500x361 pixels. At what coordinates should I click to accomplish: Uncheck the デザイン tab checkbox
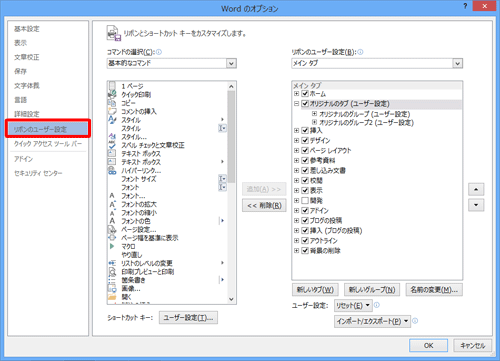pos(305,140)
